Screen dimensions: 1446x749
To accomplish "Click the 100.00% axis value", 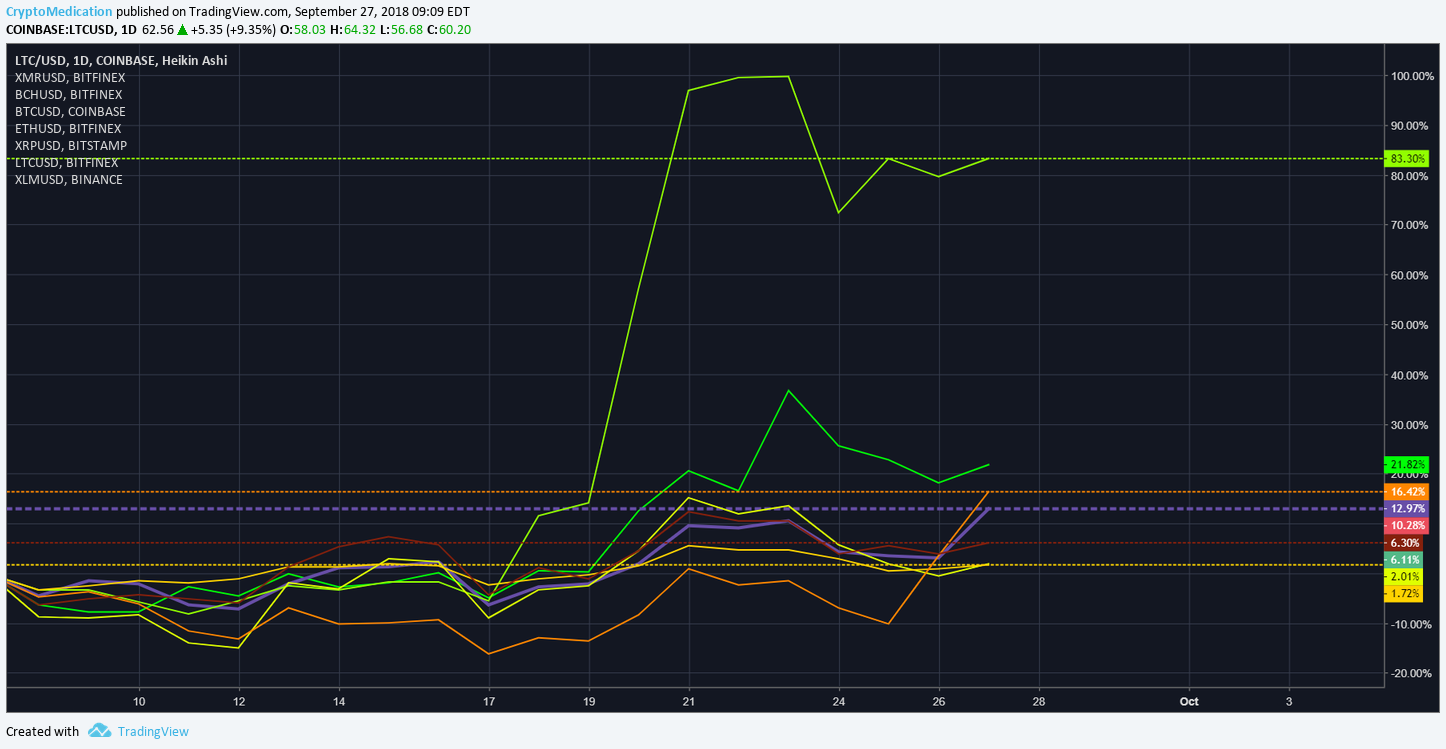I will coord(1413,76).
